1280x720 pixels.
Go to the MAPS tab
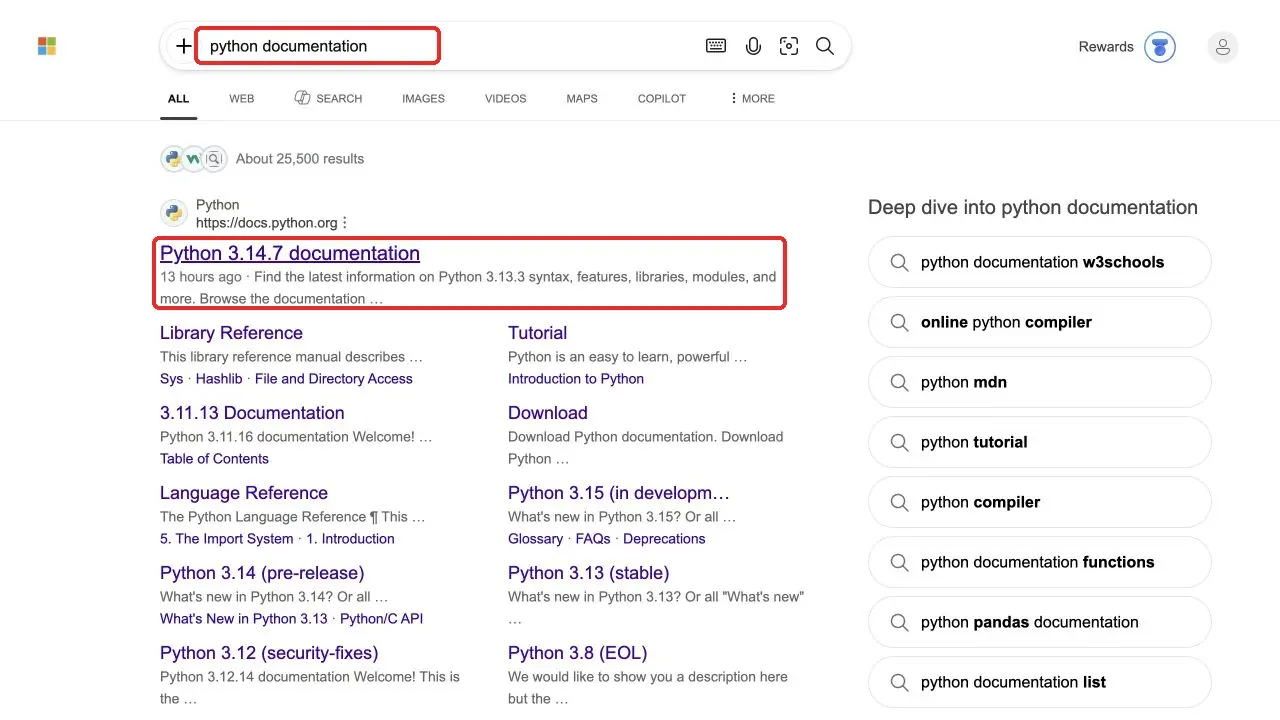tap(582, 98)
